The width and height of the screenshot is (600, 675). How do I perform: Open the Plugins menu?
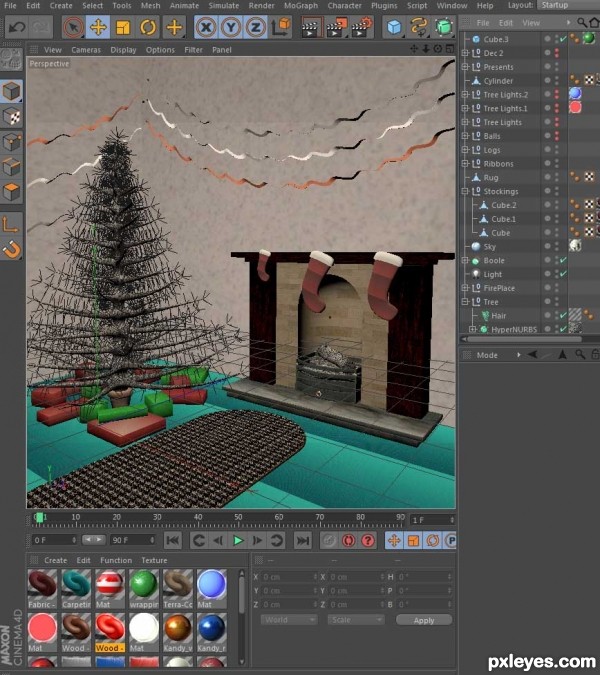384,6
